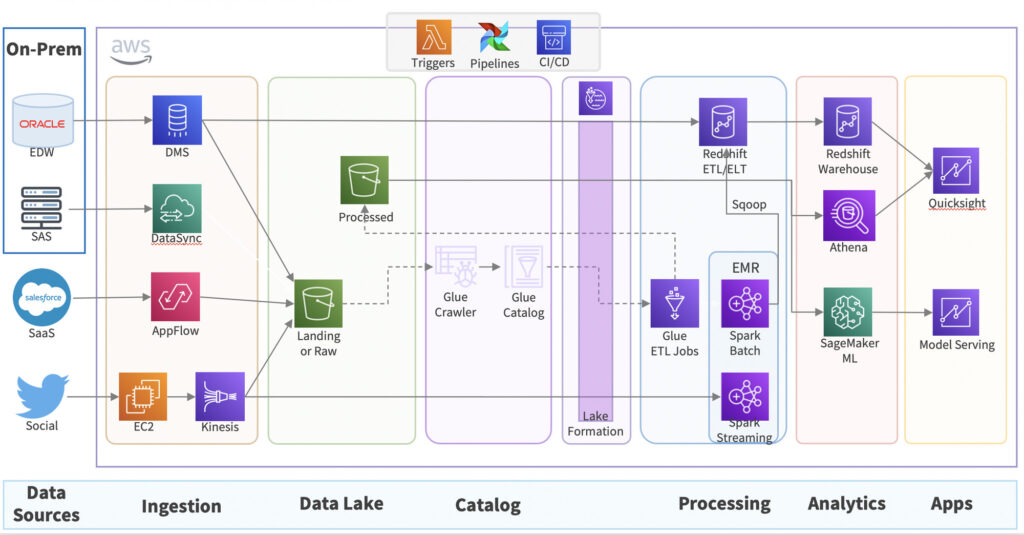Select the Glue Crawler icon

tap(456, 267)
